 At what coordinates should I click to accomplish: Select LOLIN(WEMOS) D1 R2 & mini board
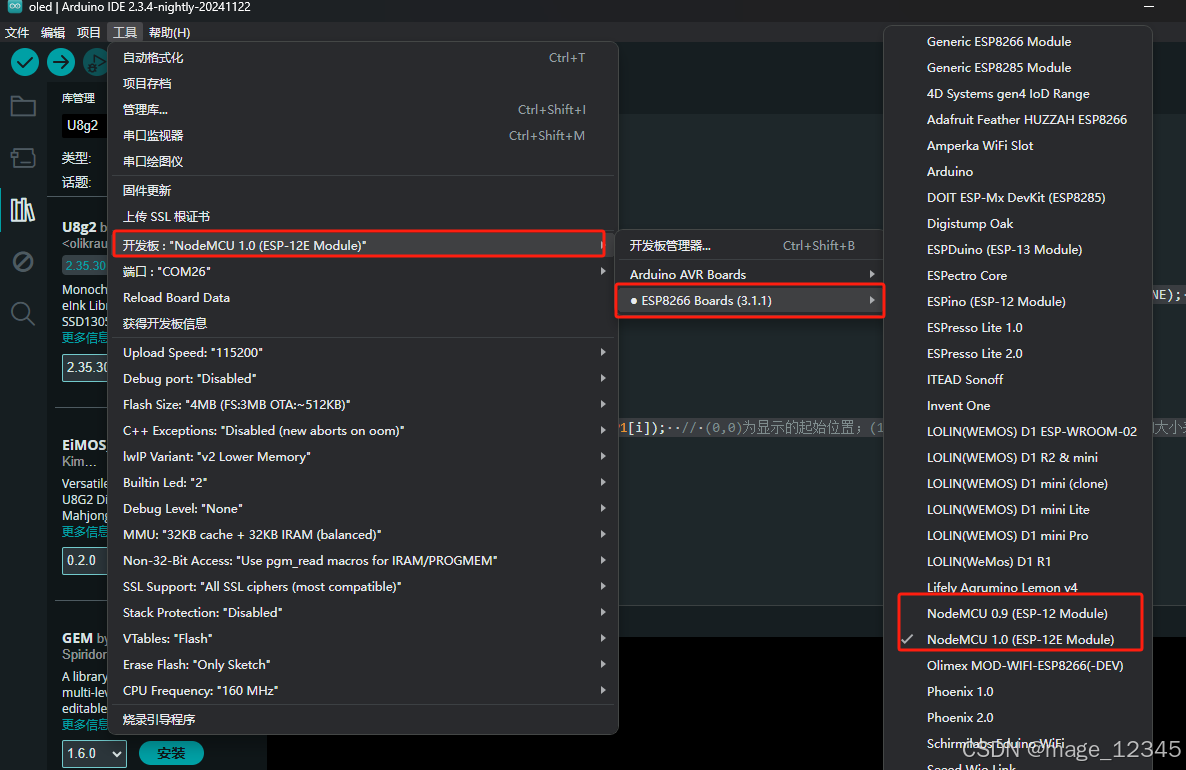coord(1017,458)
